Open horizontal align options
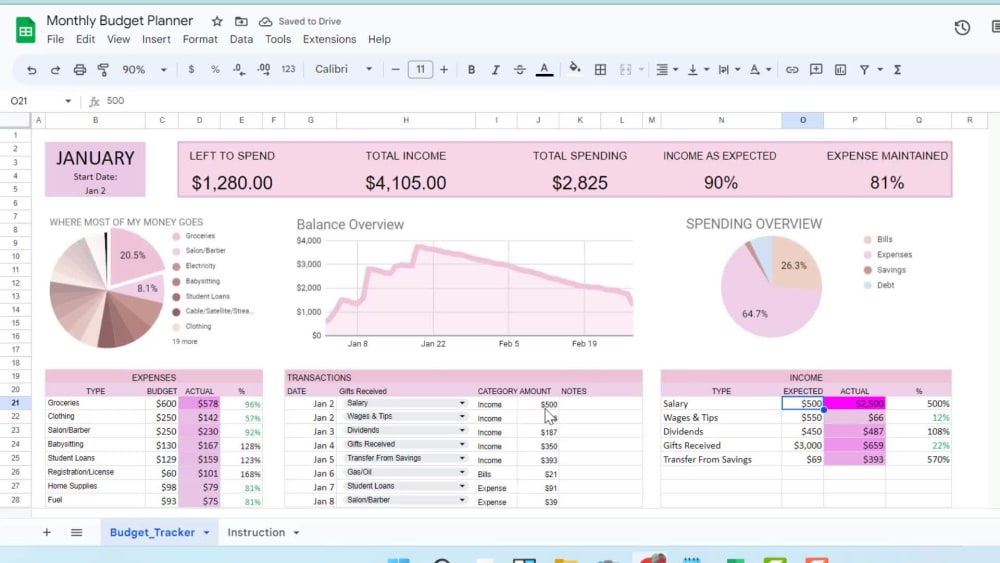 coord(666,69)
